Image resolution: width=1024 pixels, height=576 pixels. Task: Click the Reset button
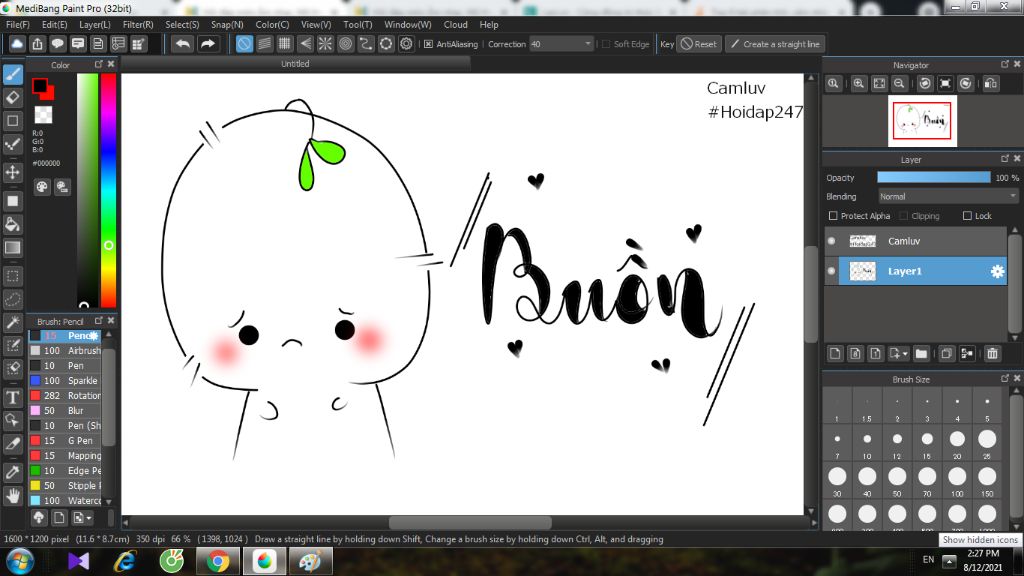click(x=699, y=44)
